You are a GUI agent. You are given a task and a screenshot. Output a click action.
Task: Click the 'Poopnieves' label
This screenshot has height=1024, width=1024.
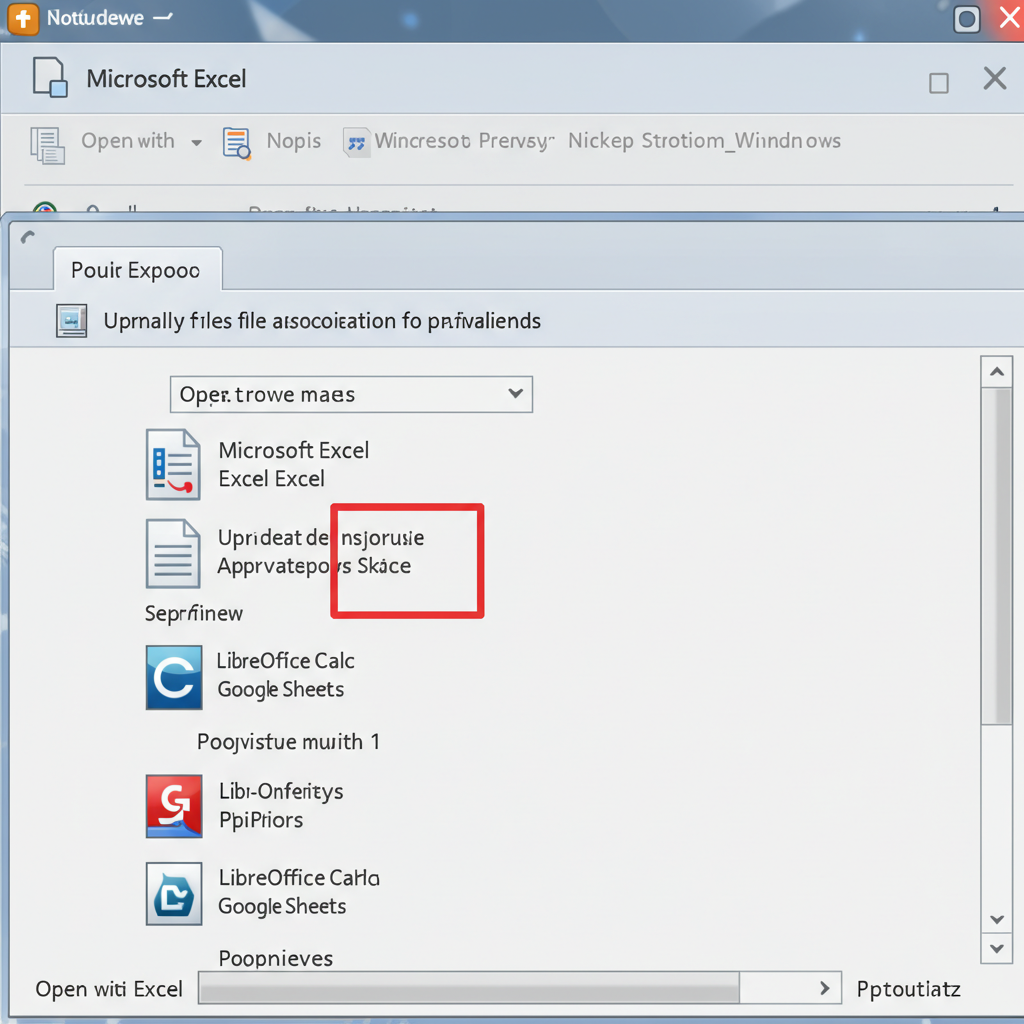[276, 958]
